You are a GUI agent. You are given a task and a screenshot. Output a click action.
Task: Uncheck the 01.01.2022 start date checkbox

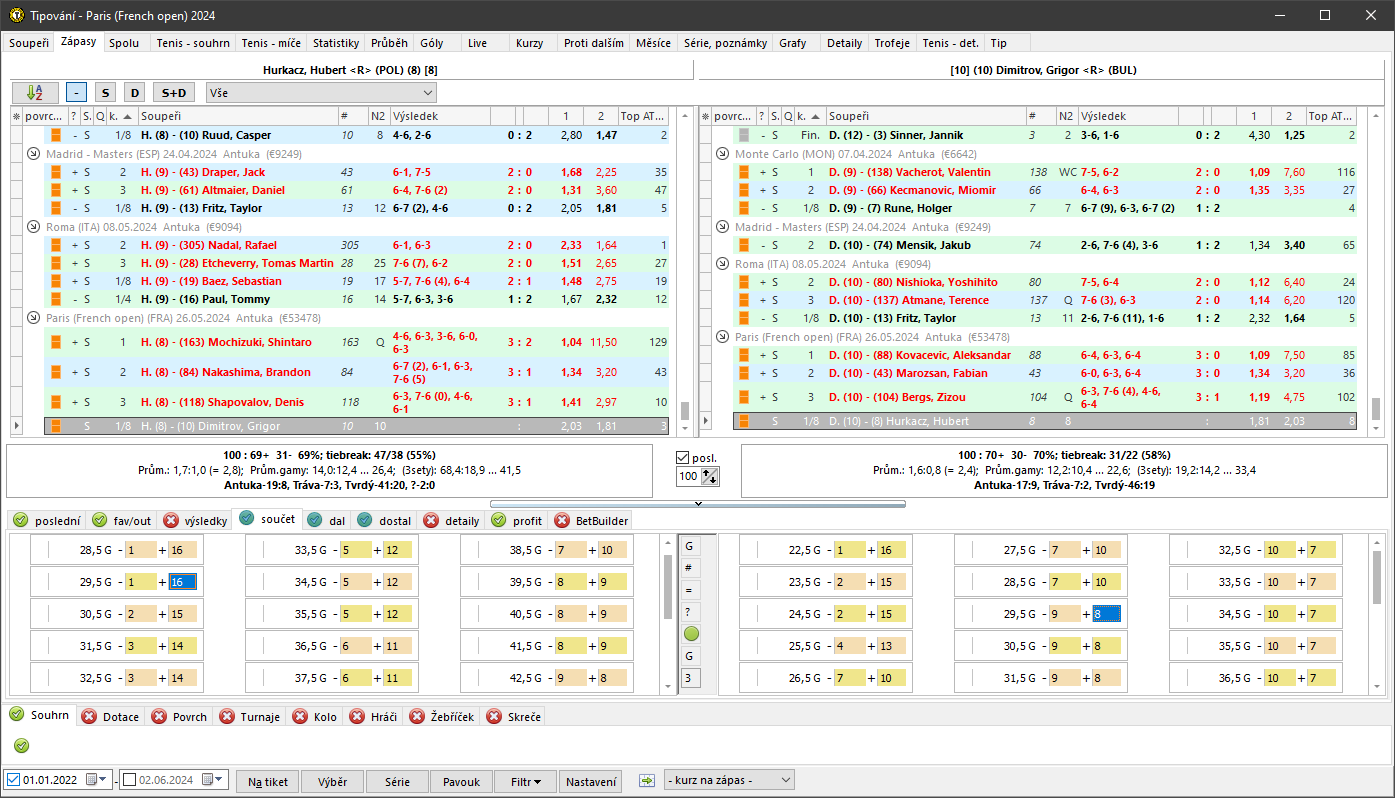click(x=13, y=780)
